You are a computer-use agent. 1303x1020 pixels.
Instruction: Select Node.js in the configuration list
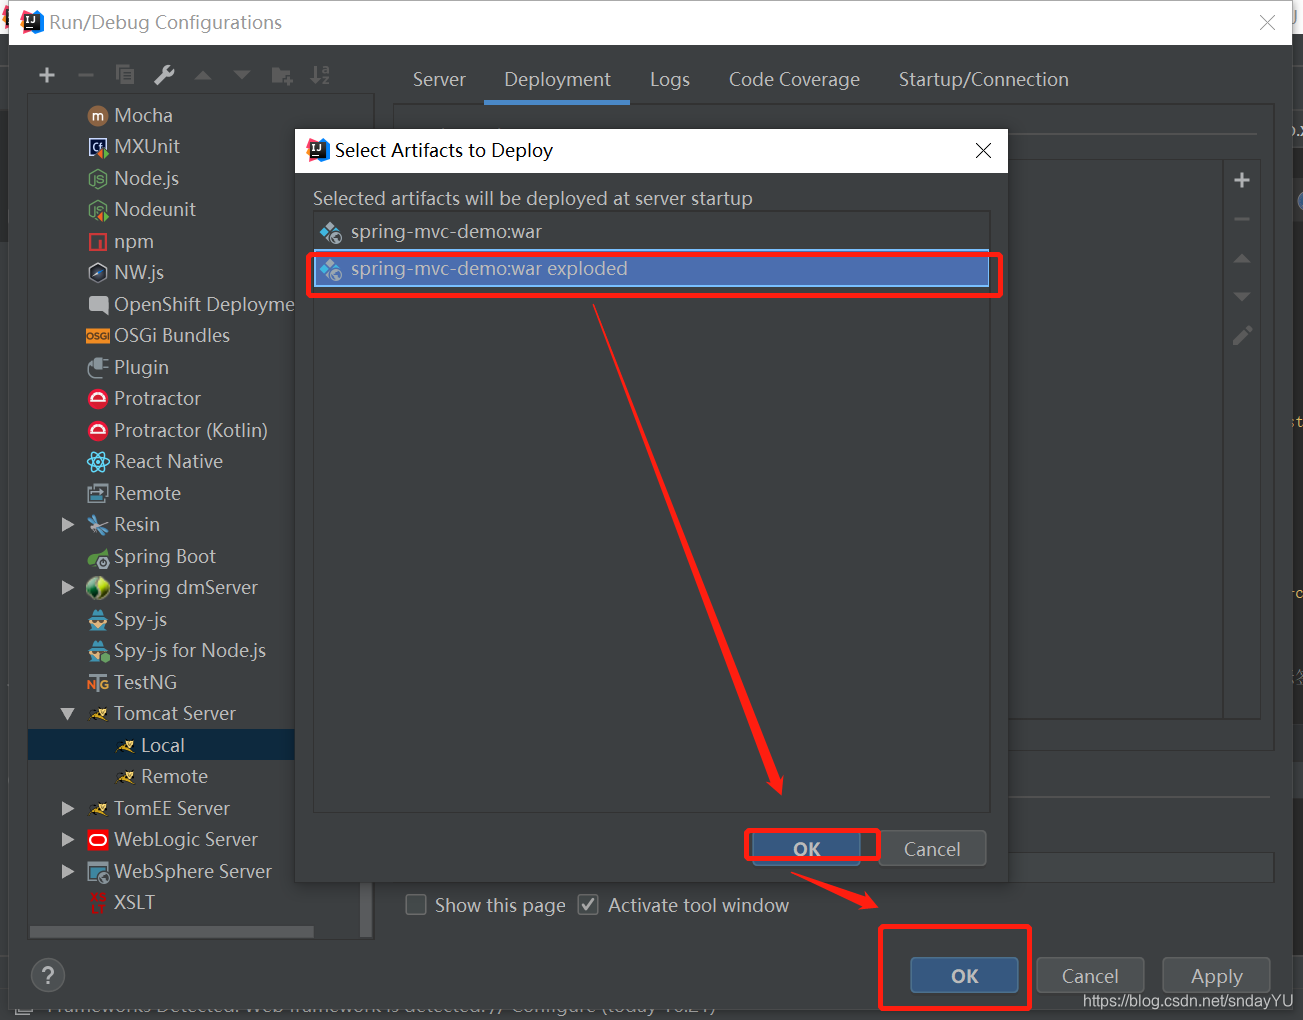pos(146,178)
